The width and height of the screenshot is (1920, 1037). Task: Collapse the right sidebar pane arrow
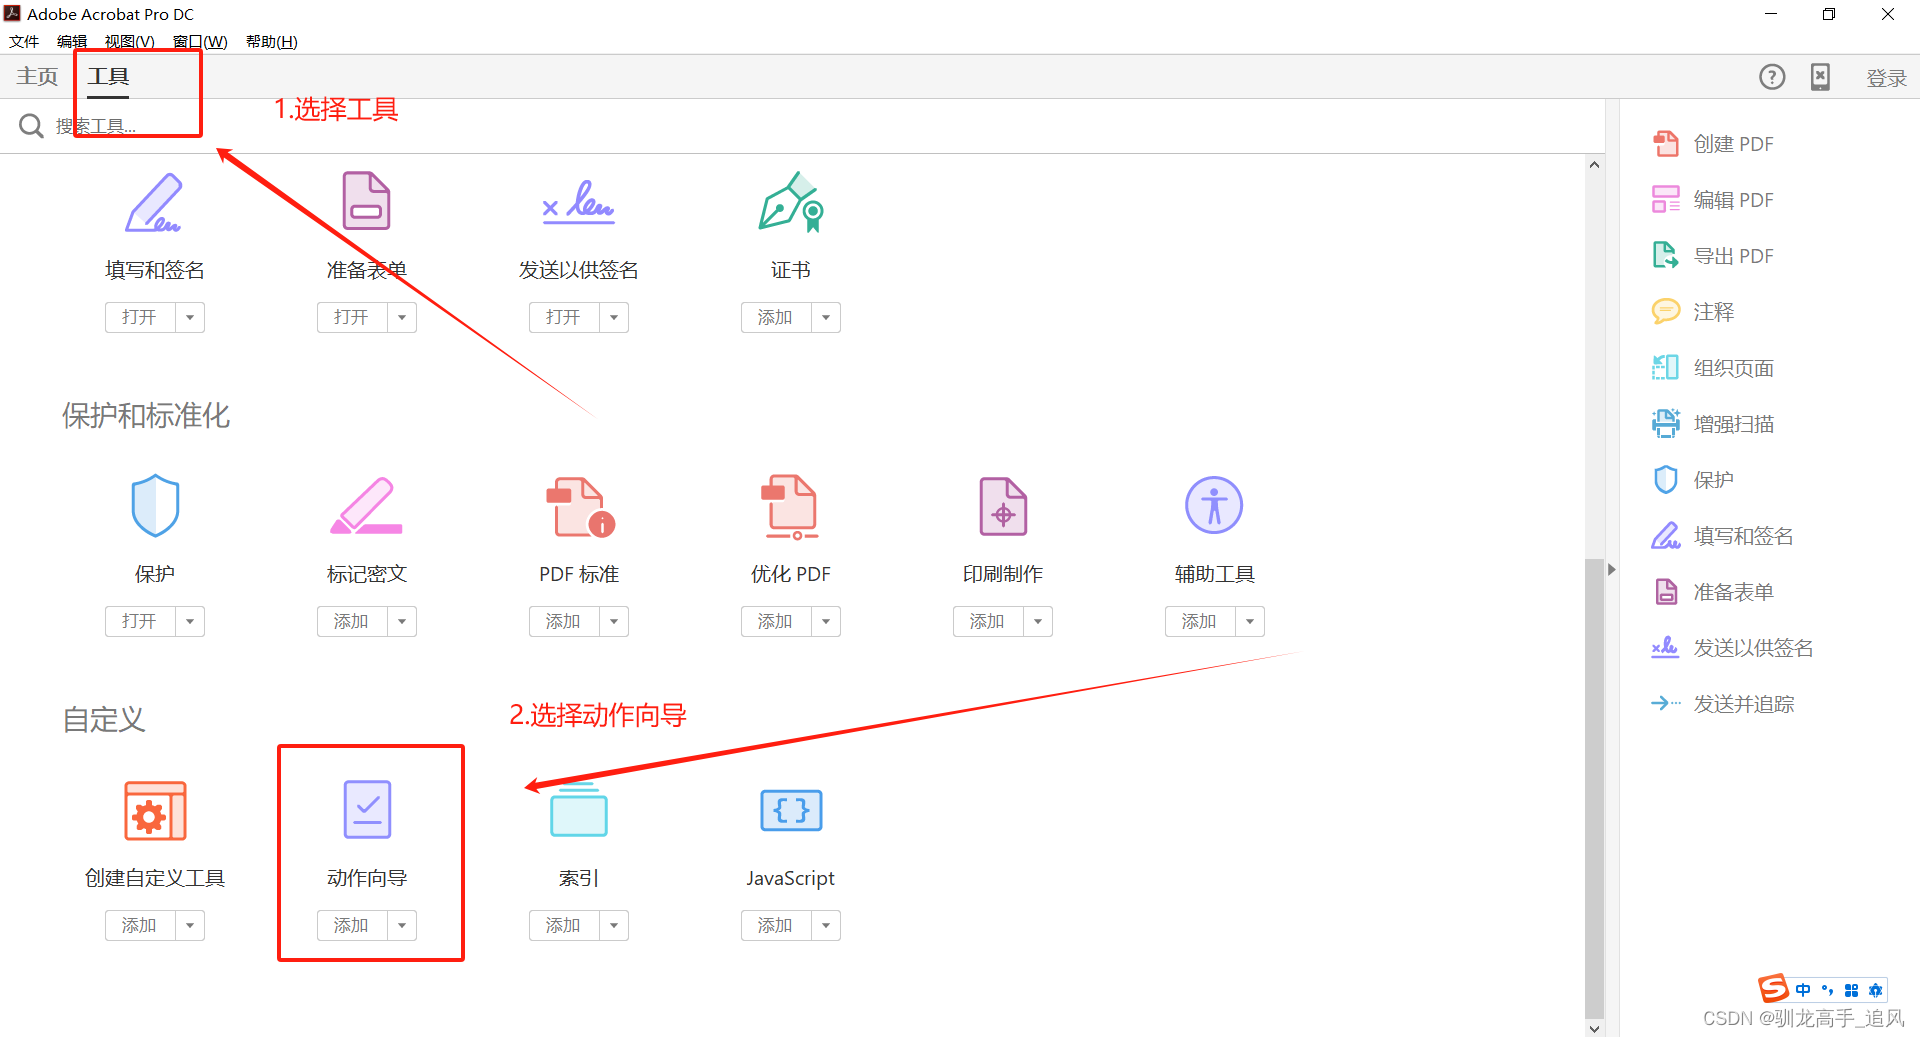1611,570
